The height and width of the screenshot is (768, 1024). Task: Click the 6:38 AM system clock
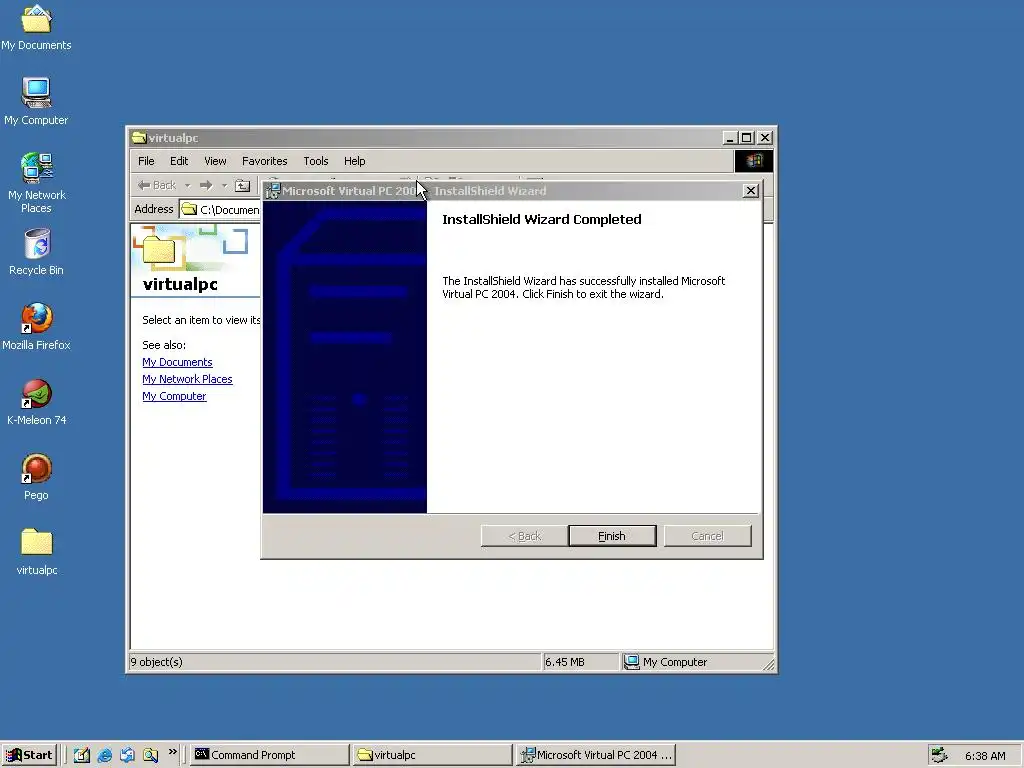tap(985, 756)
